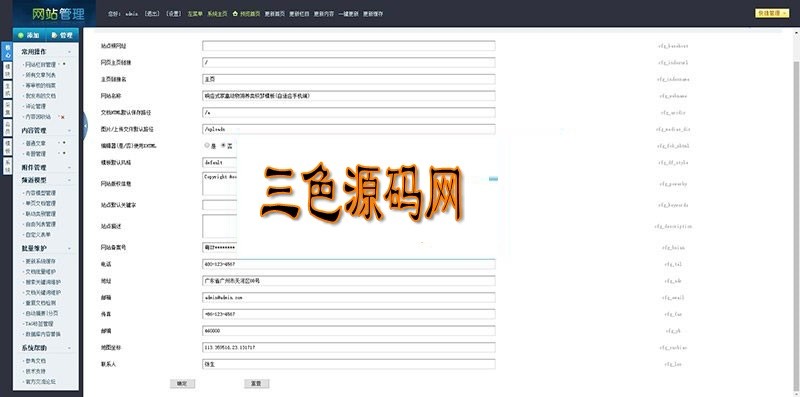Switch to the 模板 vertical tab
Viewport: 800px width, 397px height.
(7, 146)
